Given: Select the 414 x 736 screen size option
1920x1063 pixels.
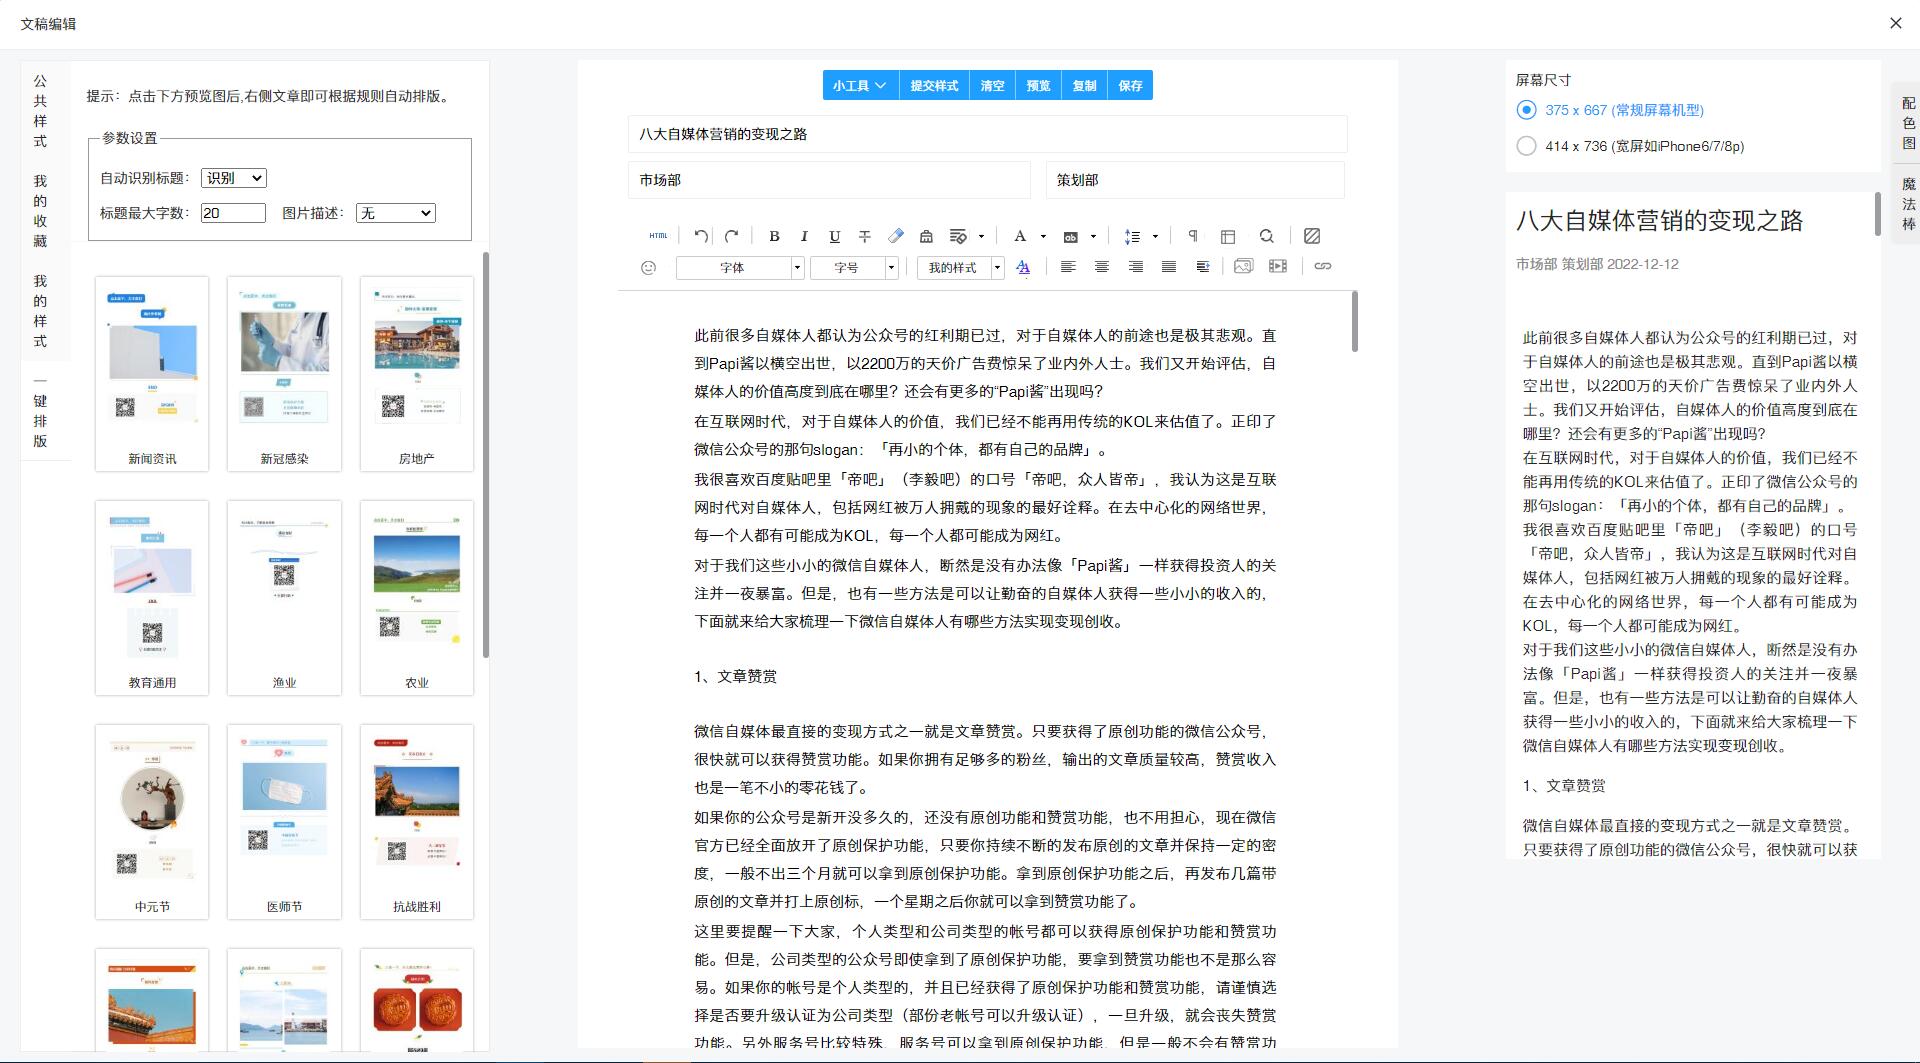Looking at the screenshot, I should click(1526, 146).
